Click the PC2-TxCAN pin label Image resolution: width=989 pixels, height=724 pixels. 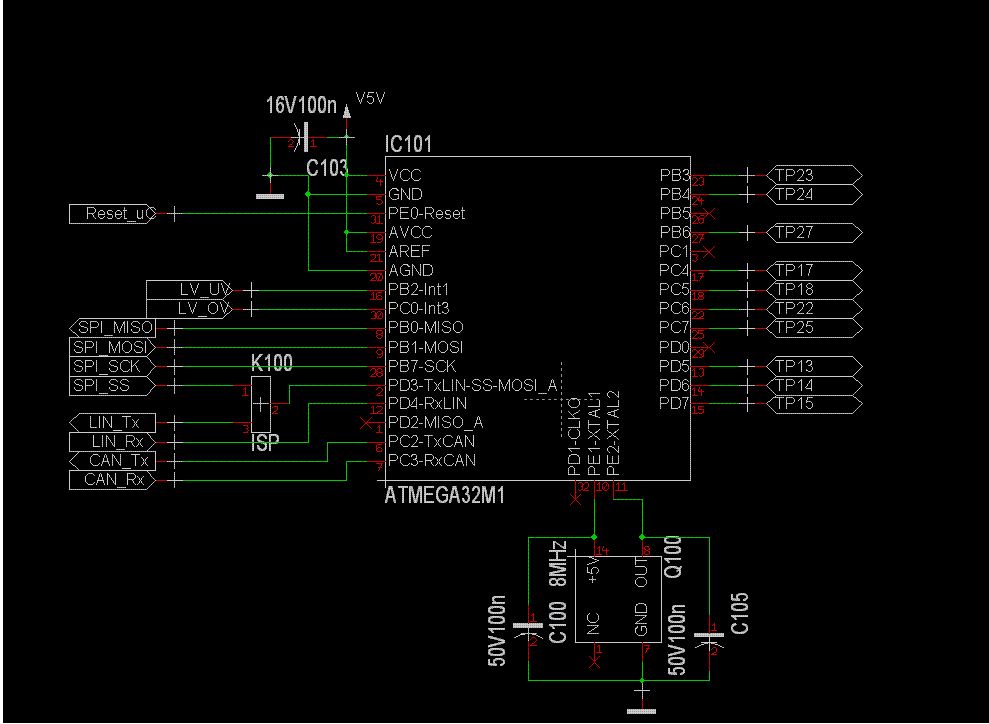tap(432, 441)
